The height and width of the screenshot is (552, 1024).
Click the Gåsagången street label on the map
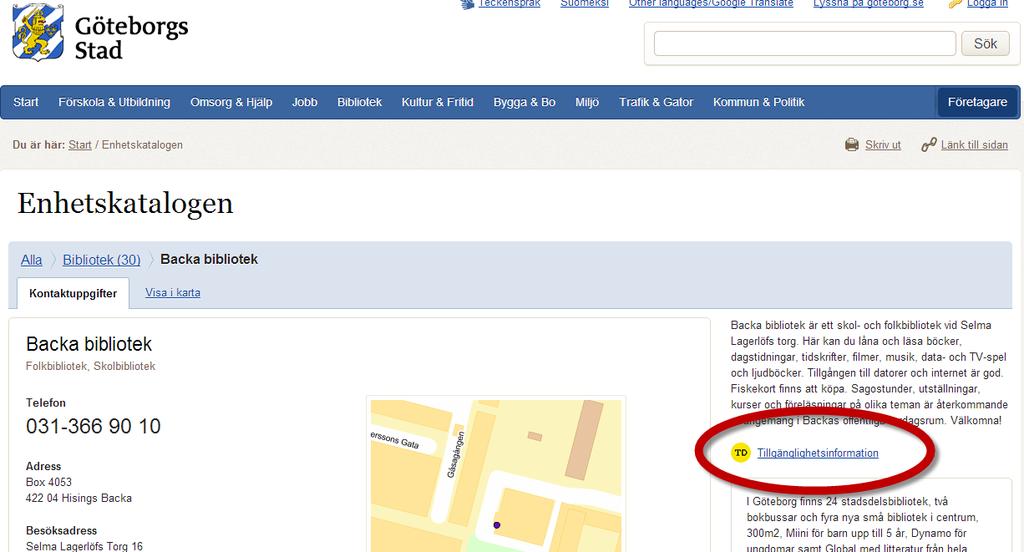tap(455, 455)
